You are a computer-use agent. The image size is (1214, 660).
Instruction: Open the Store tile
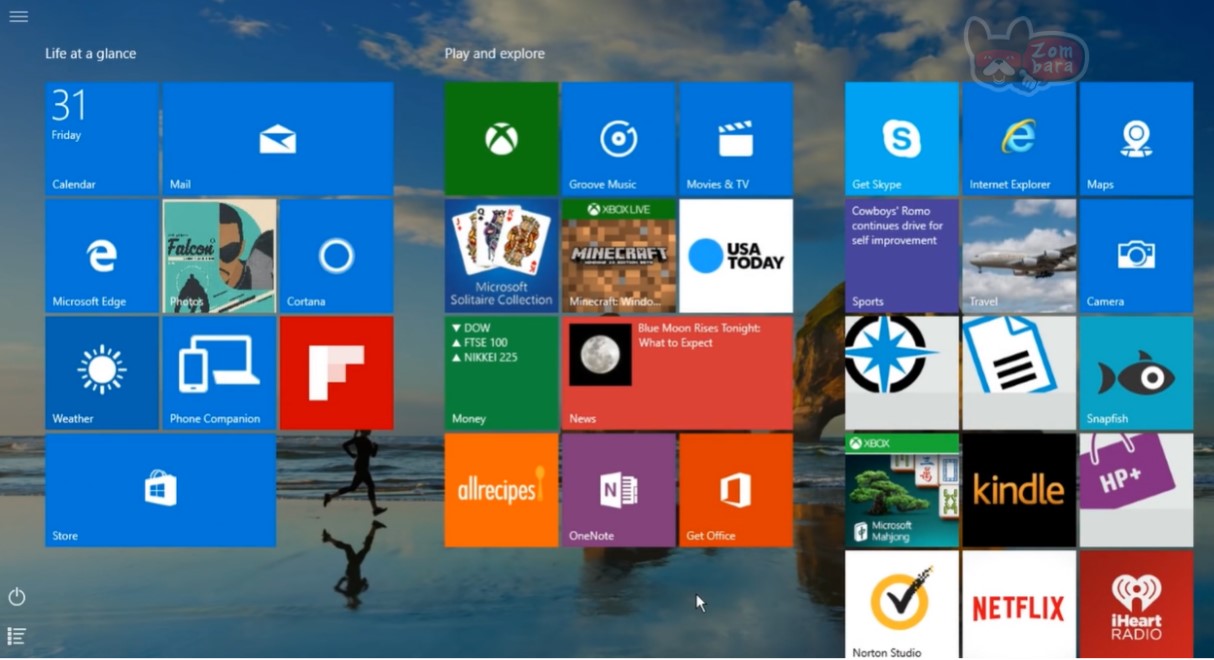[x=160, y=490]
